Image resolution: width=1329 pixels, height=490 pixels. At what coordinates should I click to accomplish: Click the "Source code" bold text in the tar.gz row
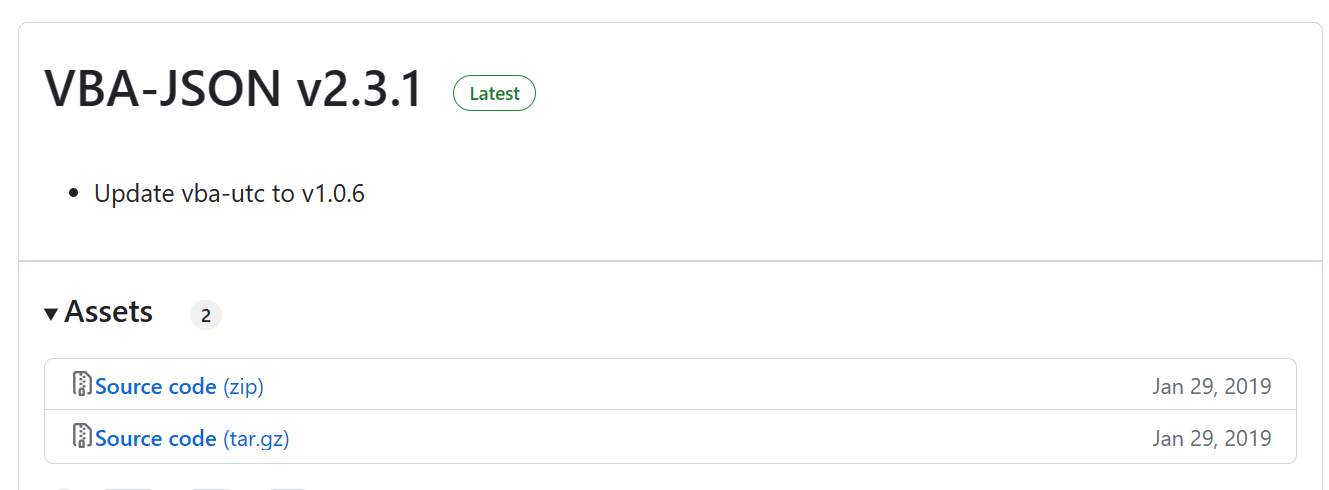pos(156,438)
